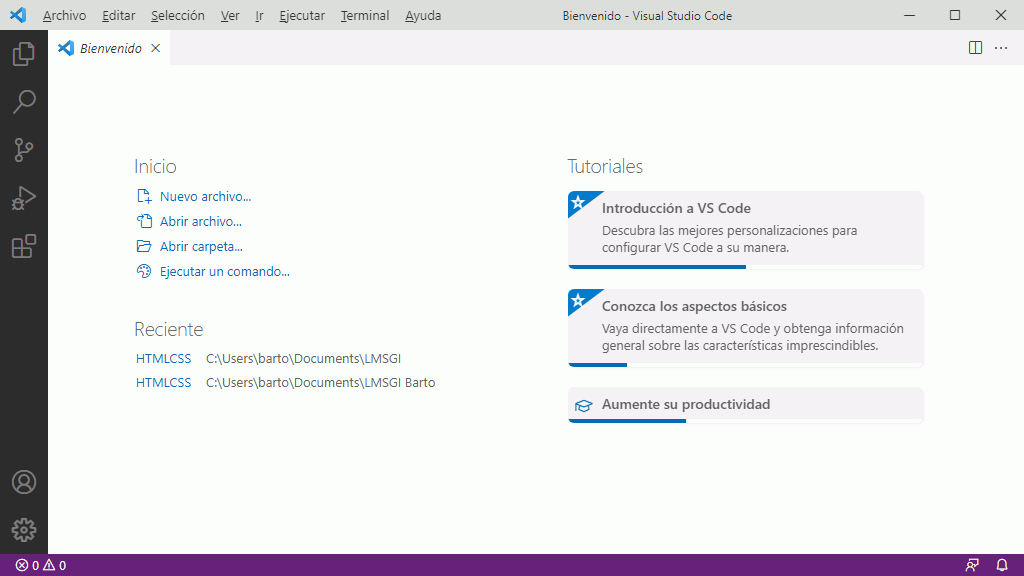This screenshot has width=1024, height=576.
Task: Click the VS Code logo in title bar
Action: click(x=18, y=15)
